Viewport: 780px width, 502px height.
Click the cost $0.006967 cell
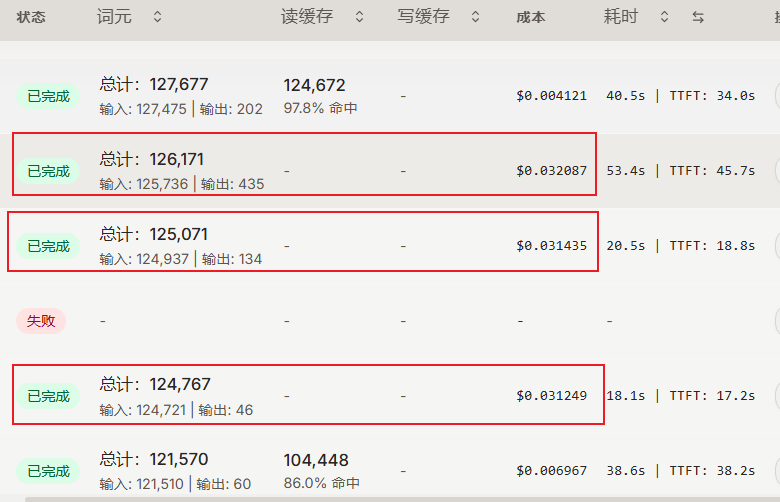coord(551,471)
